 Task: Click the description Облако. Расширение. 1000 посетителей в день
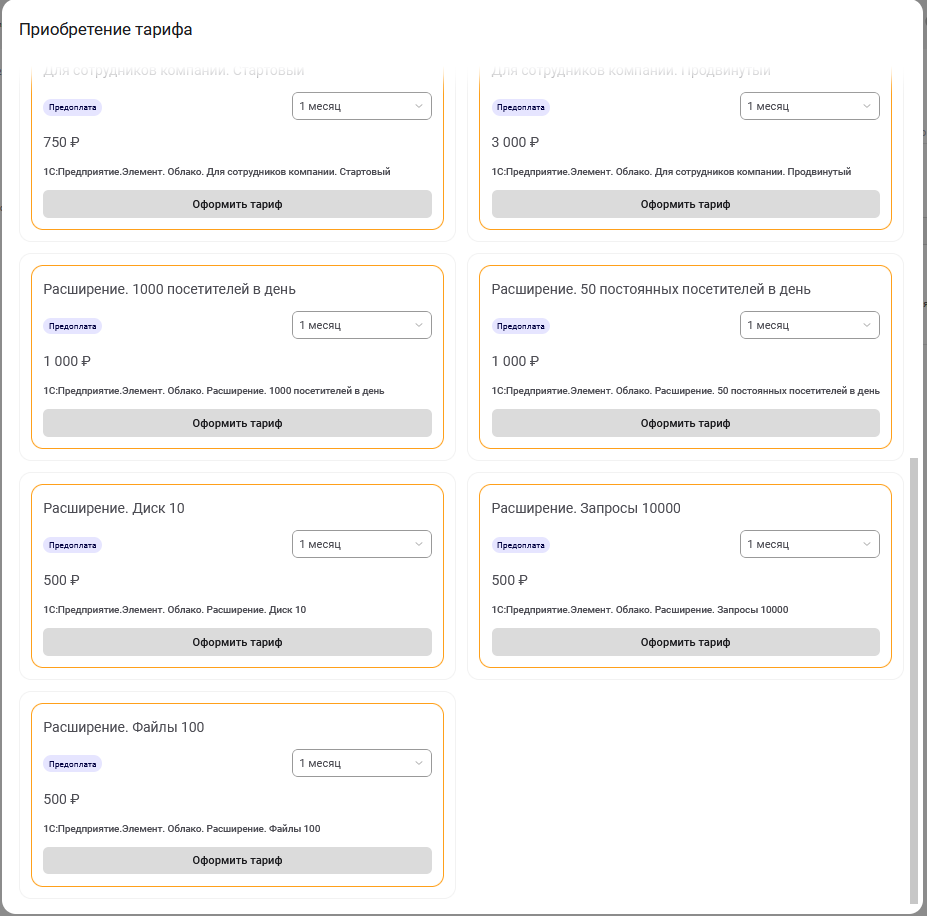[214, 391]
